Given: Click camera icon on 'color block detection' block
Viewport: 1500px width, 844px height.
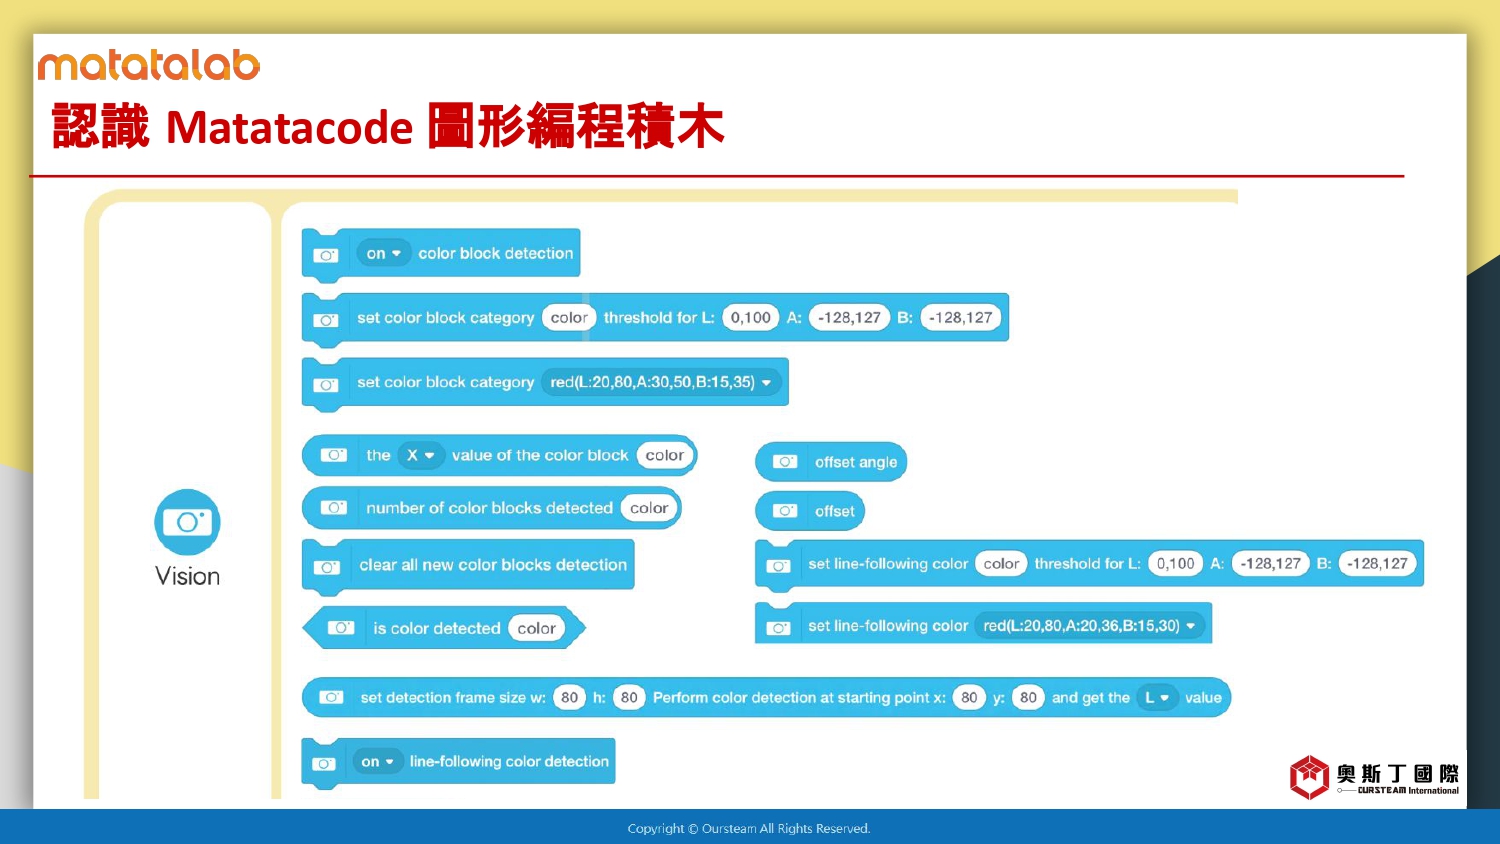Looking at the screenshot, I should pos(326,255).
